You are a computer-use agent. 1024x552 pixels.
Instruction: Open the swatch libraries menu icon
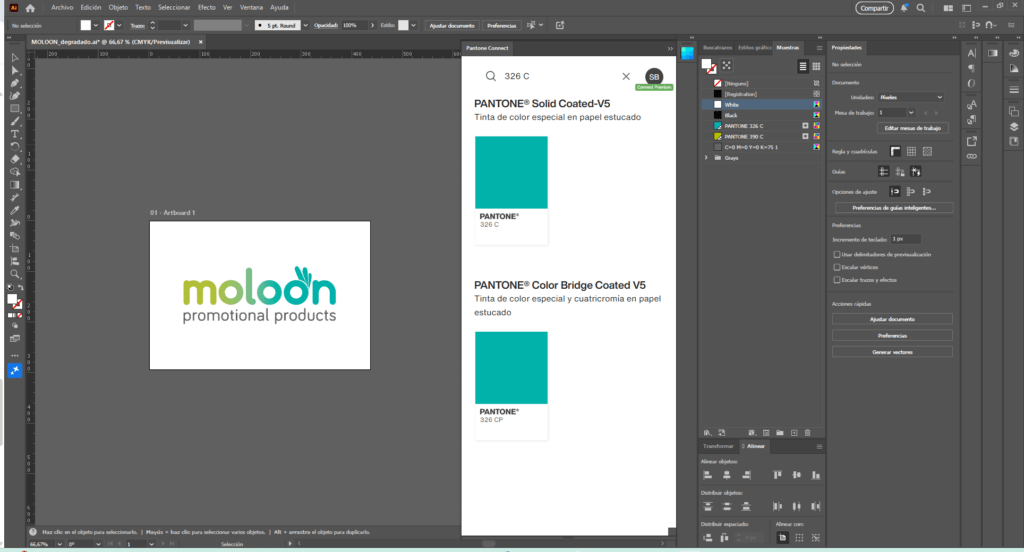coord(707,432)
